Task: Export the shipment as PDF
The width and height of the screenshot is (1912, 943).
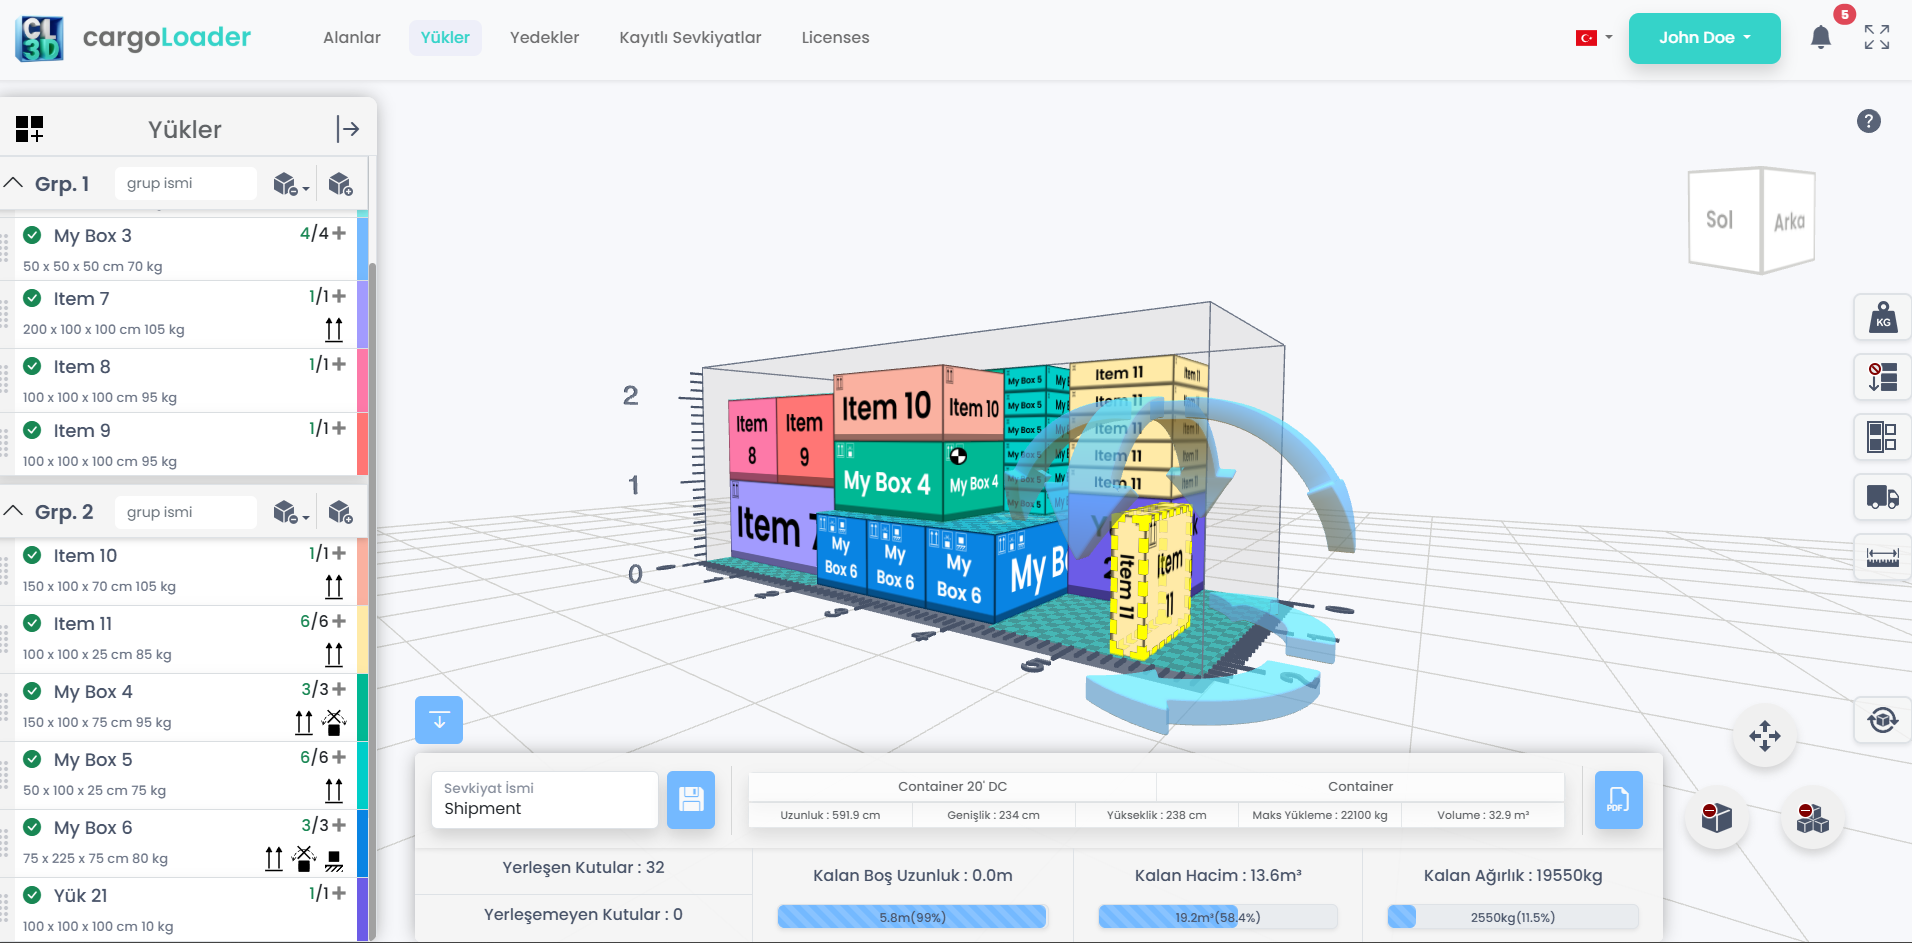Action: [x=1618, y=800]
